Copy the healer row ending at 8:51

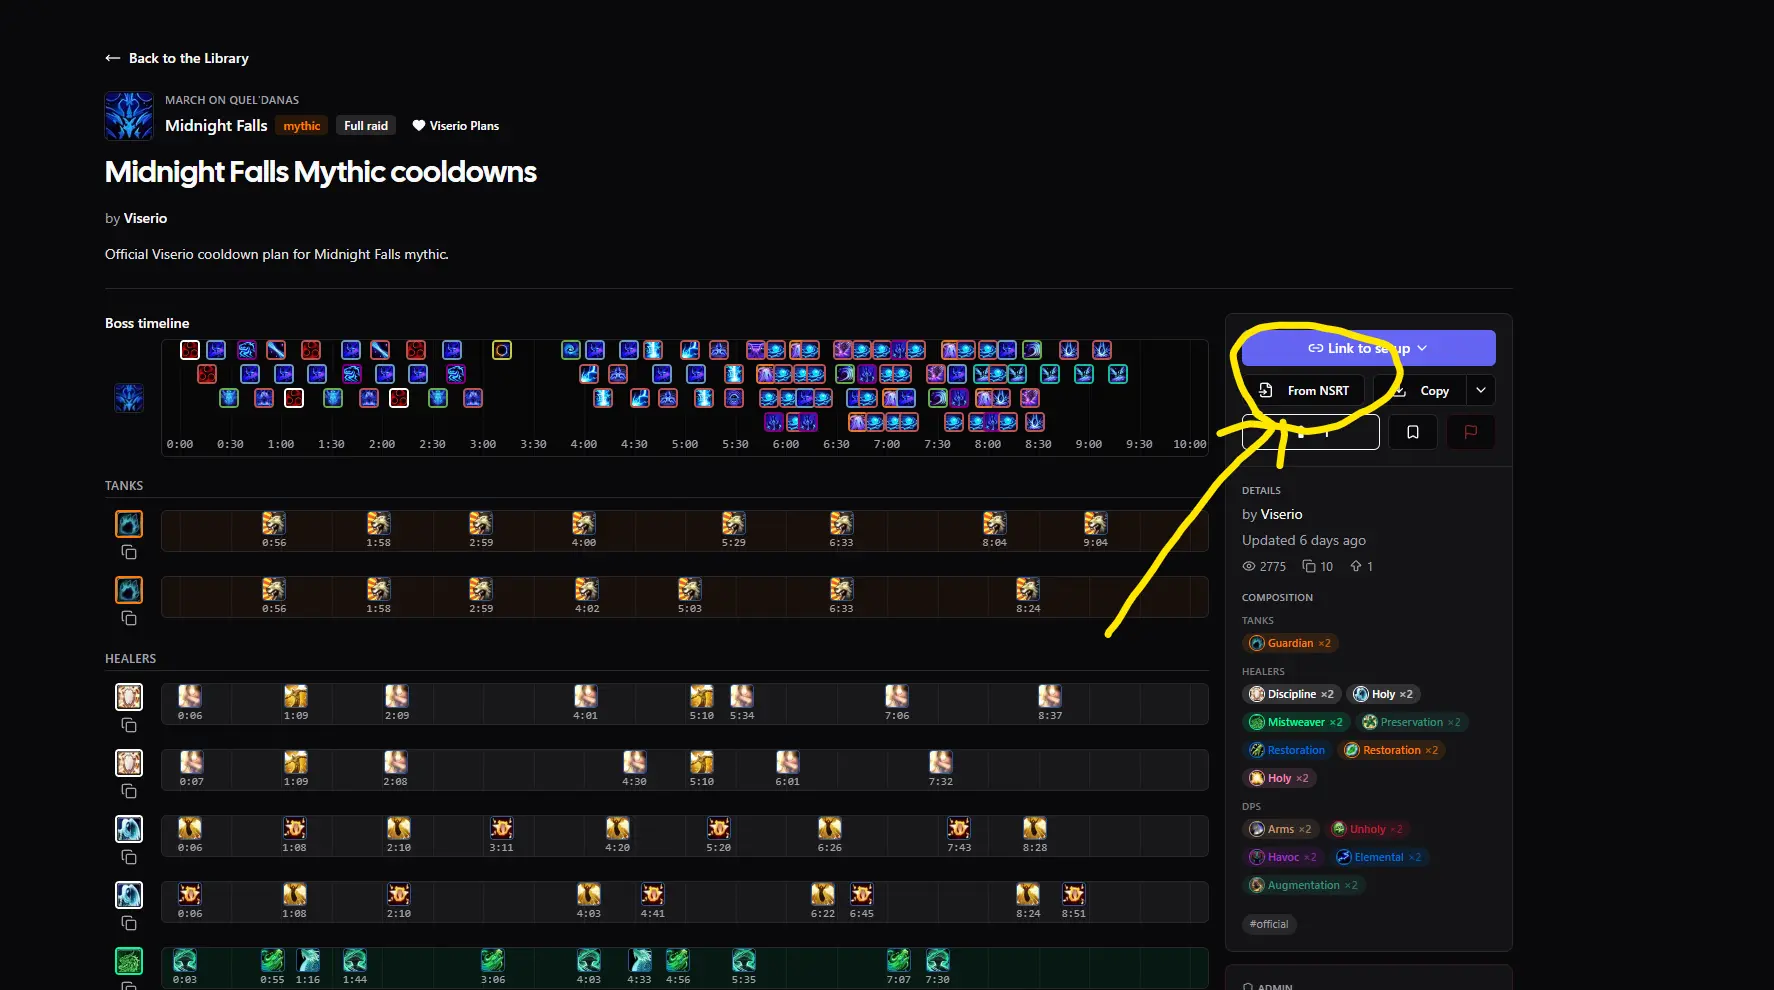(129, 924)
